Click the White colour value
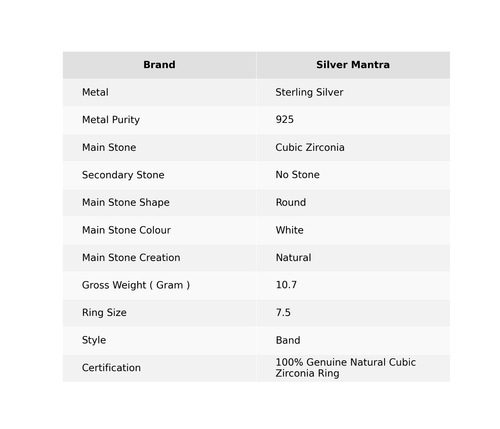500x429 pixels. (290, 230)
